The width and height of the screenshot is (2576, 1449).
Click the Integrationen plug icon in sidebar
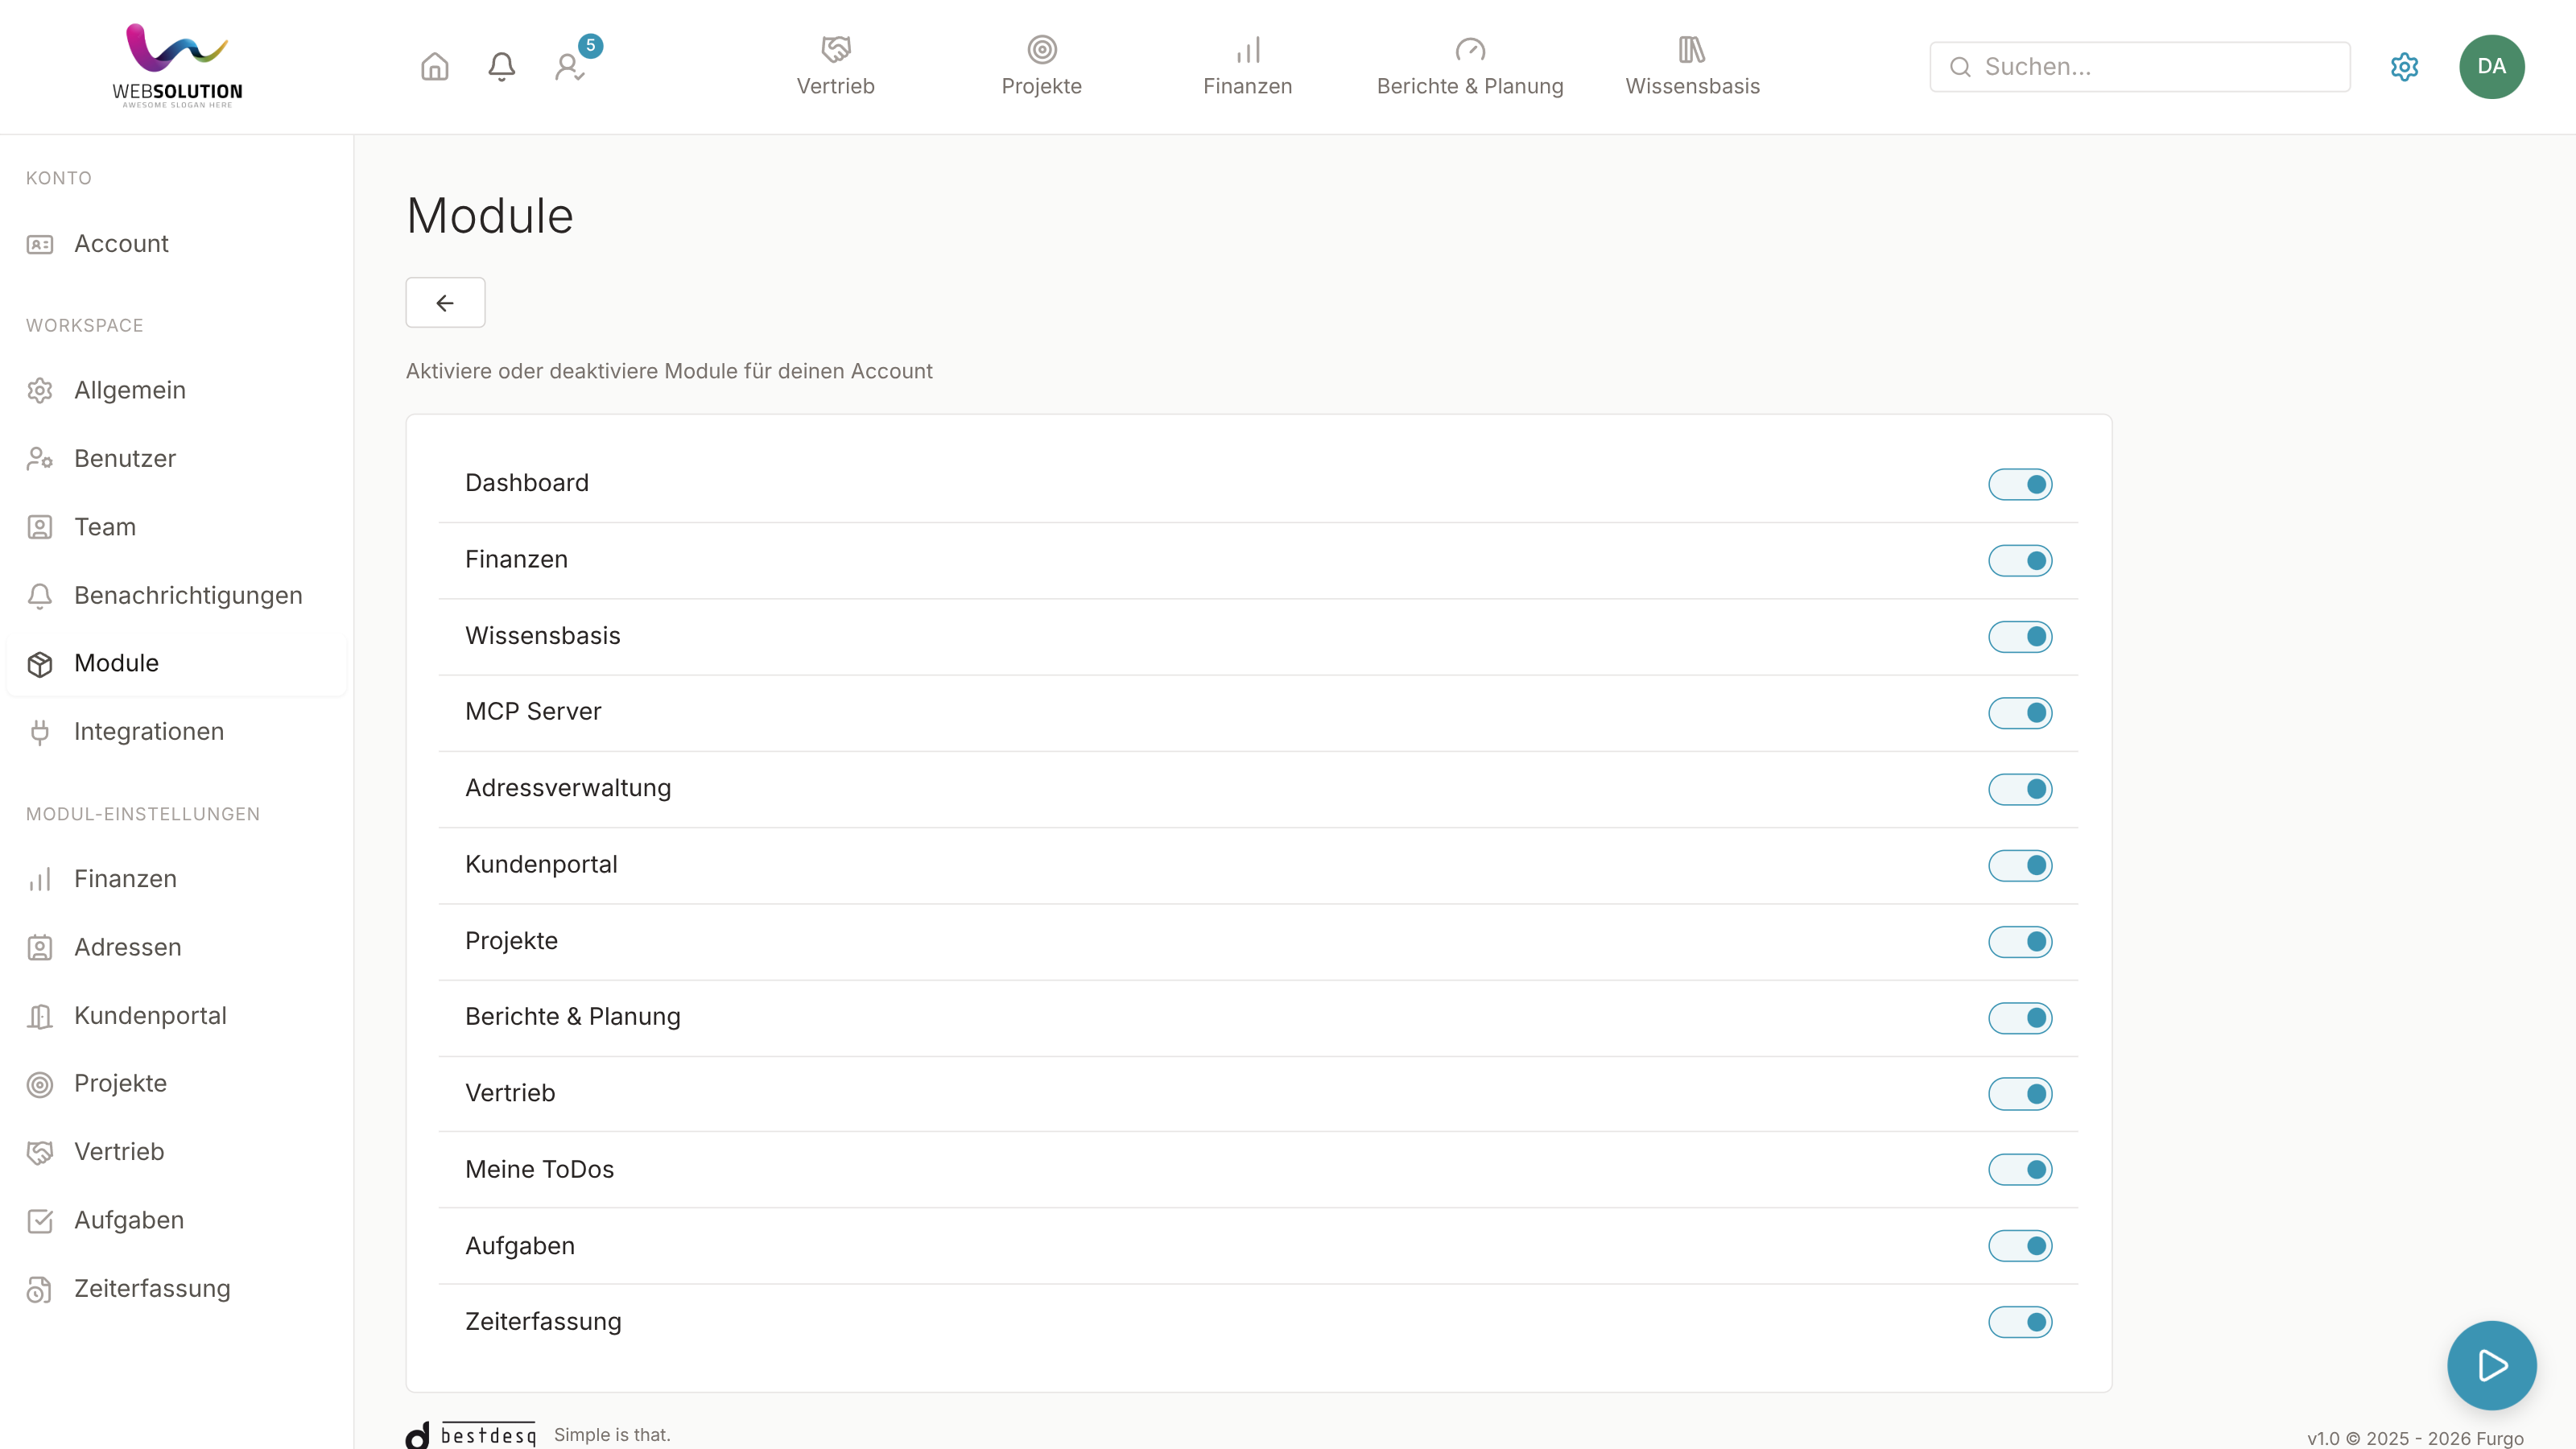coord(40,732)
